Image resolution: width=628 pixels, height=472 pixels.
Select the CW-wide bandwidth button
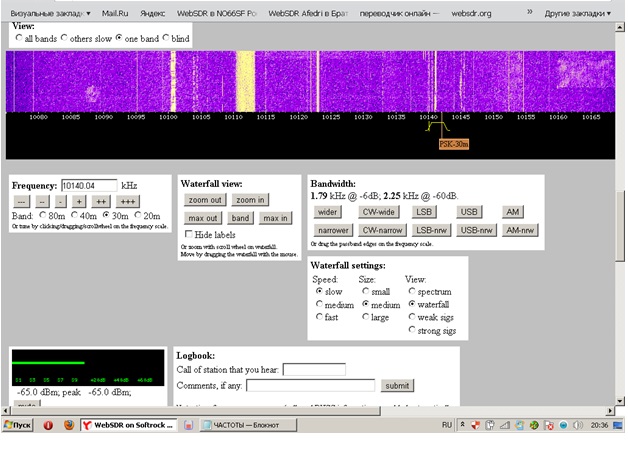tap(380, 212)
